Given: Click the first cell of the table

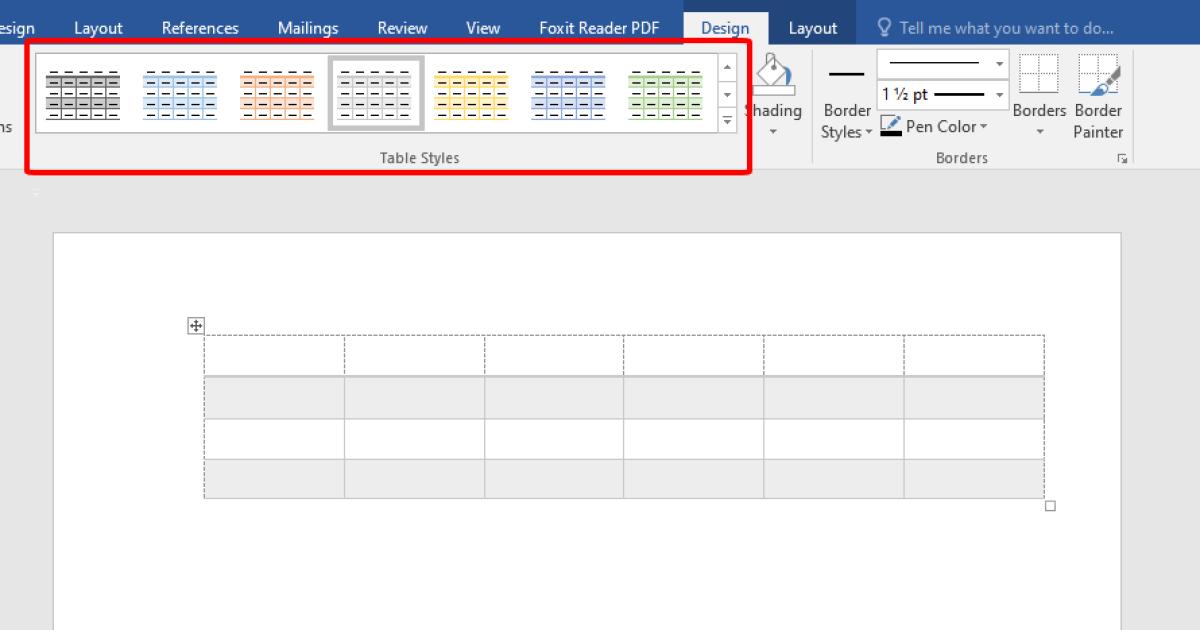Looking at the screenshot, I should pos(274,356).
